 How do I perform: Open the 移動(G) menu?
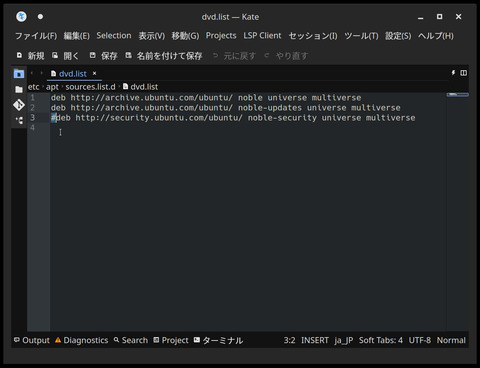pyautogui.click(x=185, y=36)
